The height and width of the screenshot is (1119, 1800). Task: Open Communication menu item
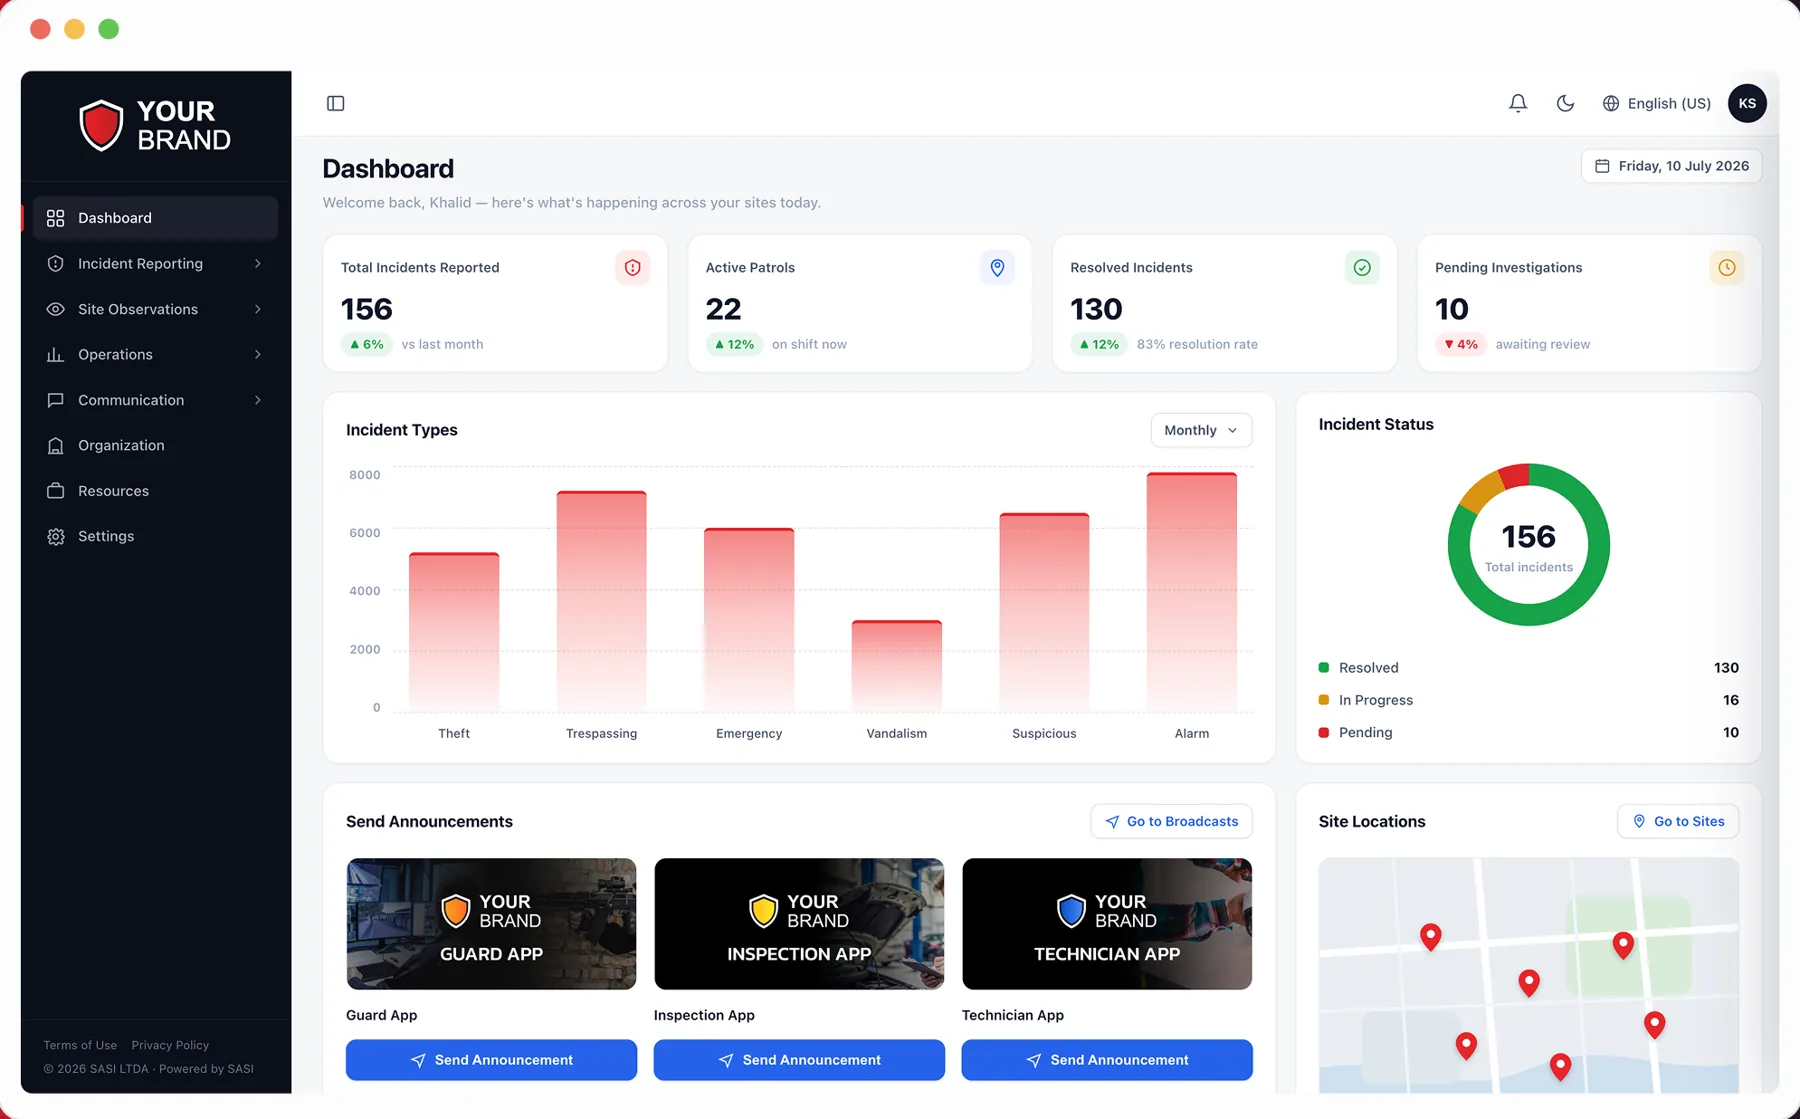point(155,400)
